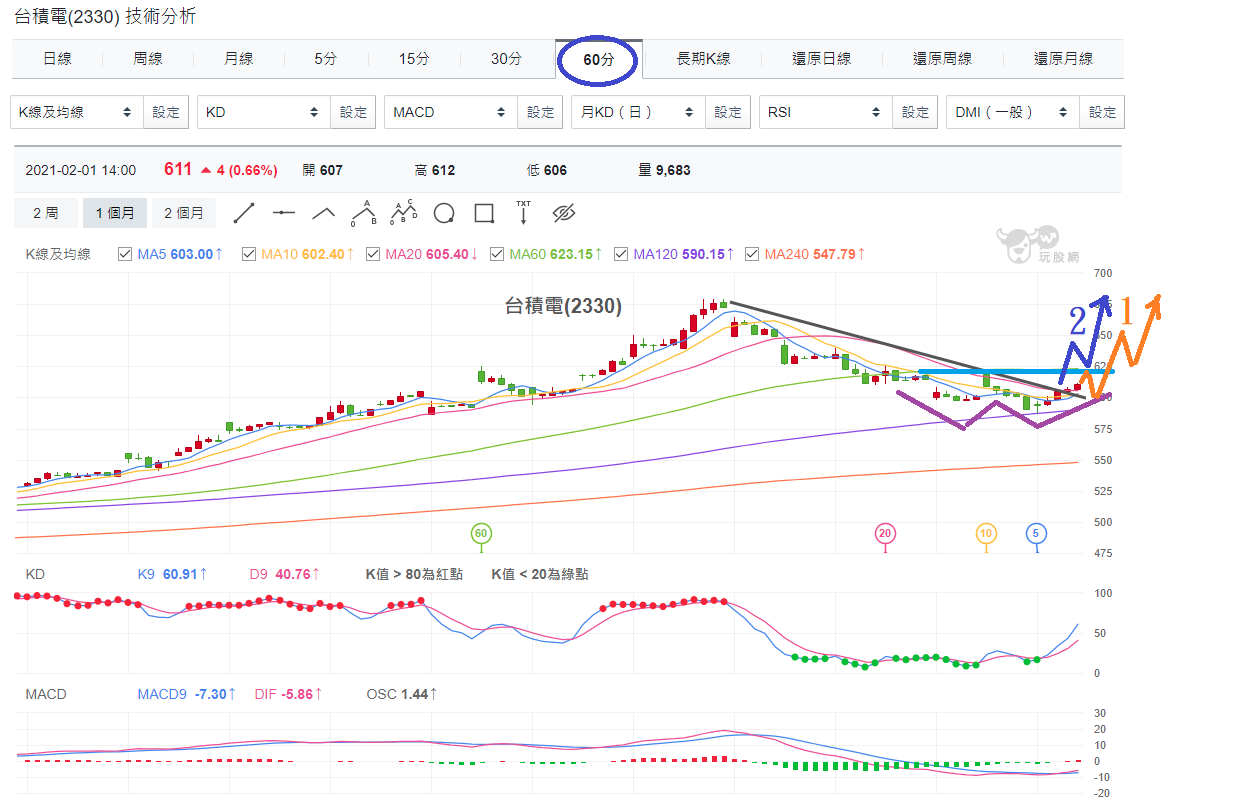Click 設定 next to DMI（一般）
The width and height of the screenshot is (1246, 802).
click(1102, 112)
